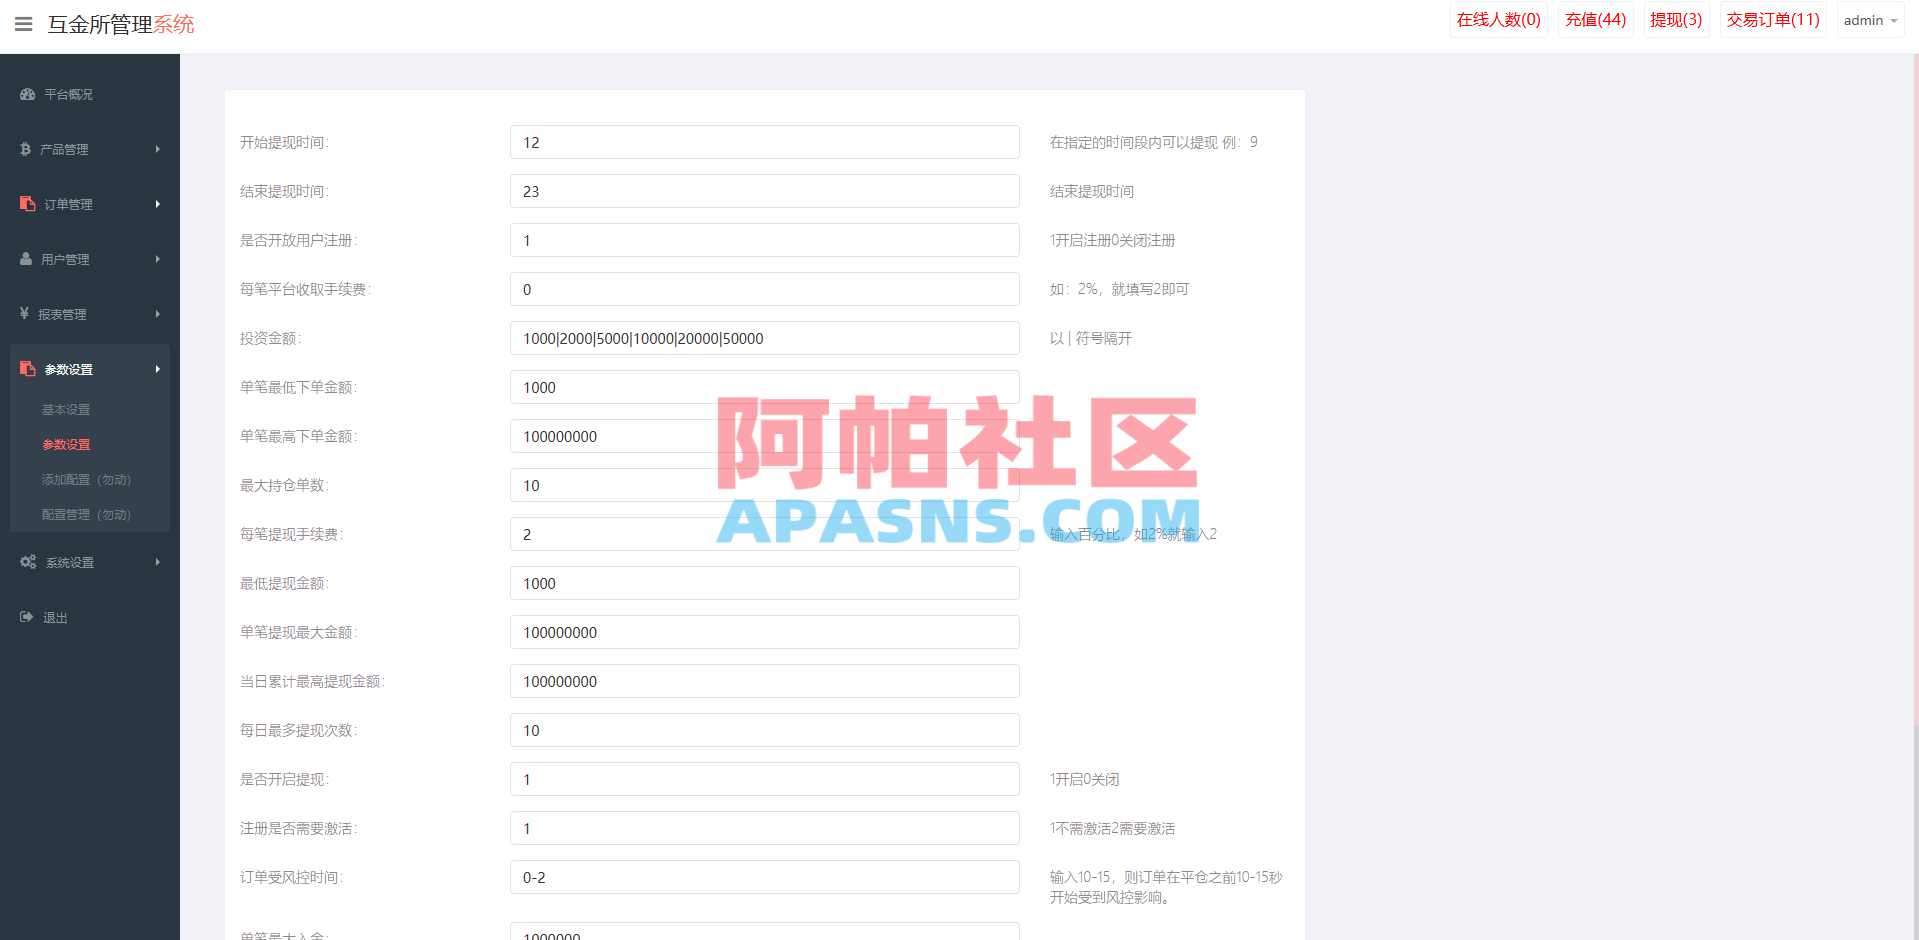Expand the 报表管理 menu chevron

pyautogui.click(x=157, y=313)
